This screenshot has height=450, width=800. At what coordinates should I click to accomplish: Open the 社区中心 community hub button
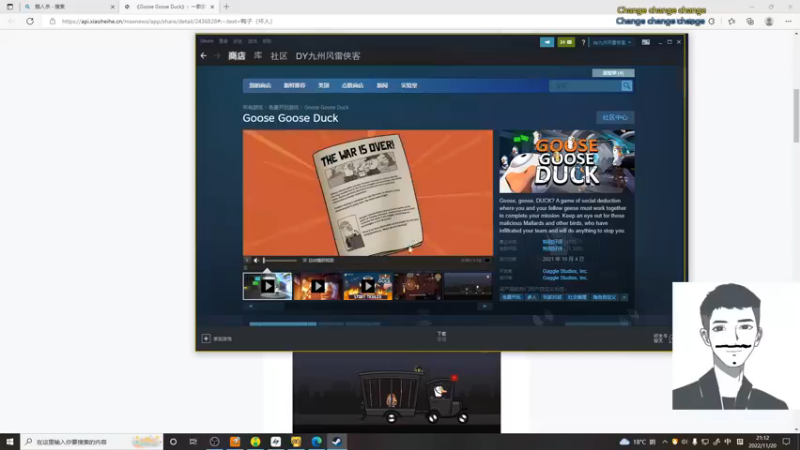coord(615,117)
